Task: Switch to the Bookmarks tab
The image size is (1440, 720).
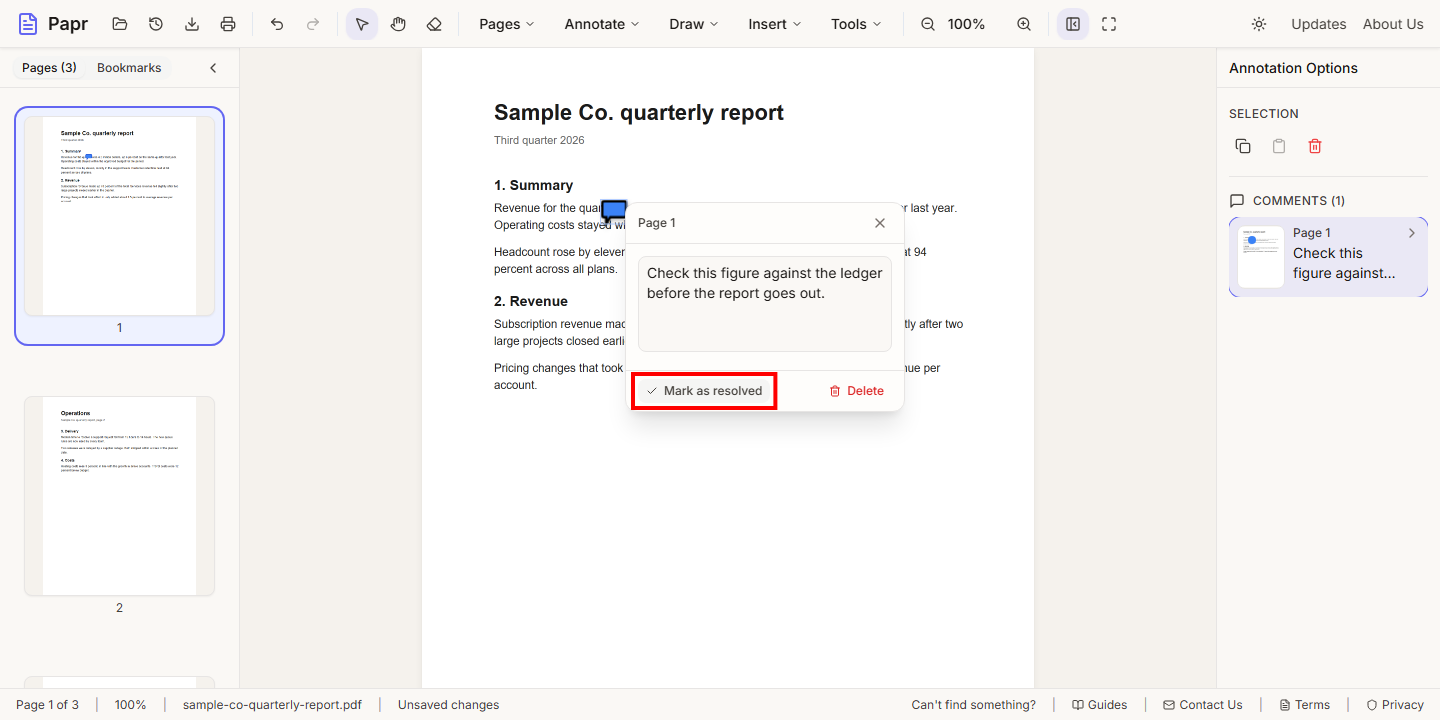Action: (129, 68)
